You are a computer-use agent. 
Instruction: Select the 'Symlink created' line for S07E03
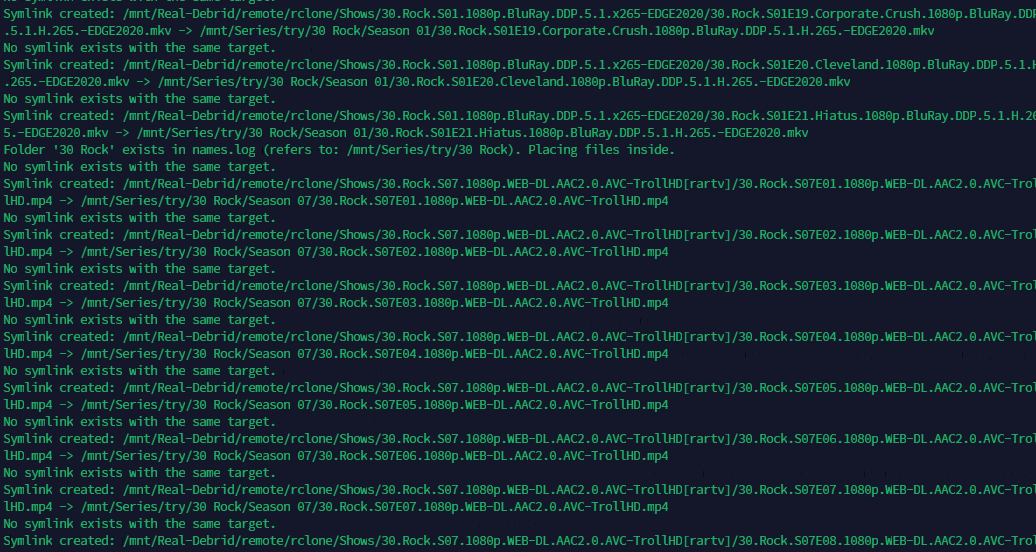[x=519, y=286]
